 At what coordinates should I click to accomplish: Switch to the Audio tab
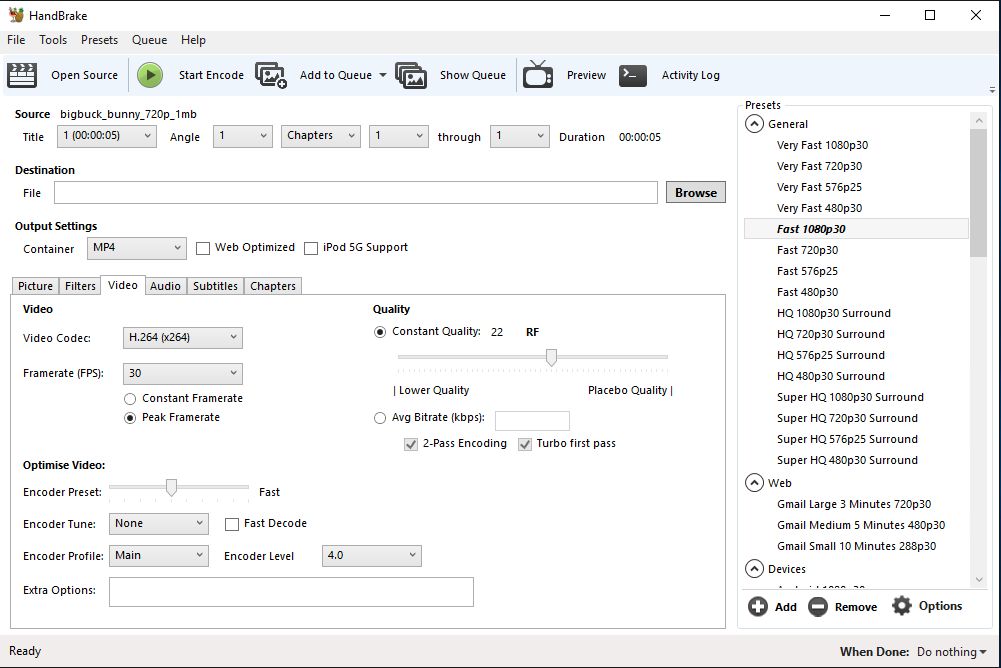coord(165,286)
